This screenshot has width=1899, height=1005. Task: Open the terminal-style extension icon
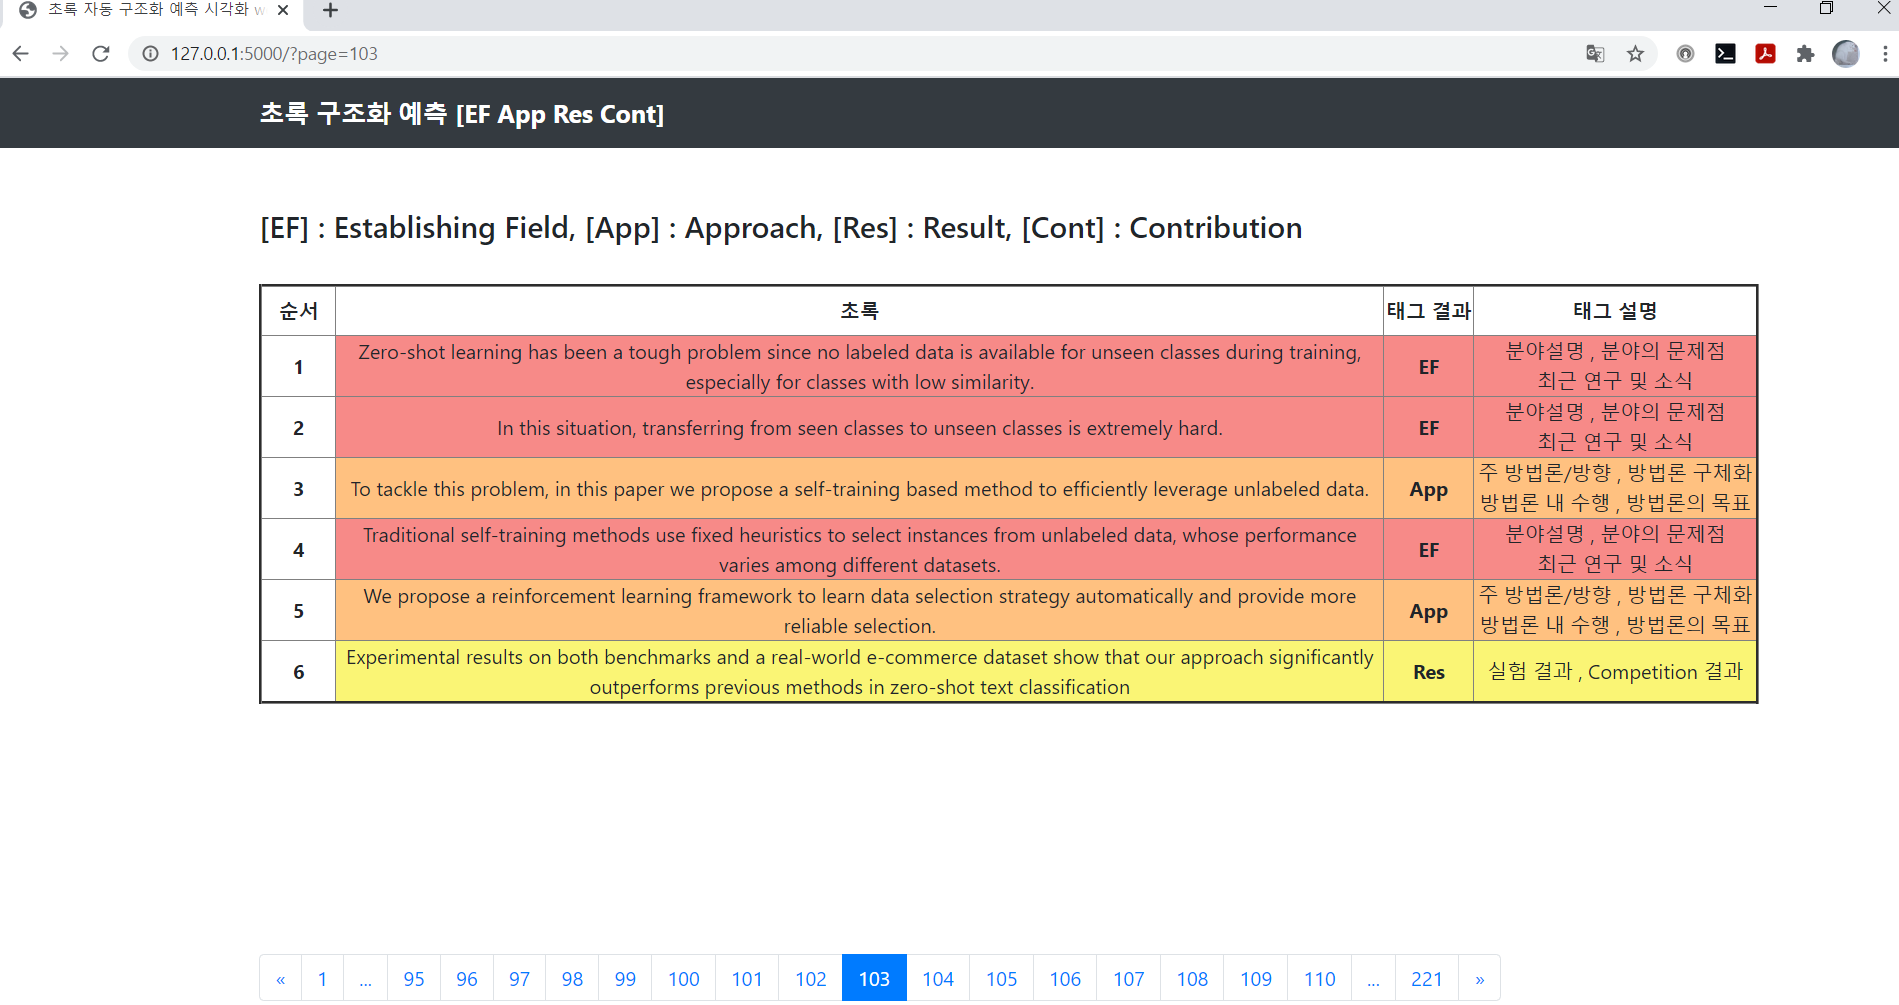[1725, 54]
